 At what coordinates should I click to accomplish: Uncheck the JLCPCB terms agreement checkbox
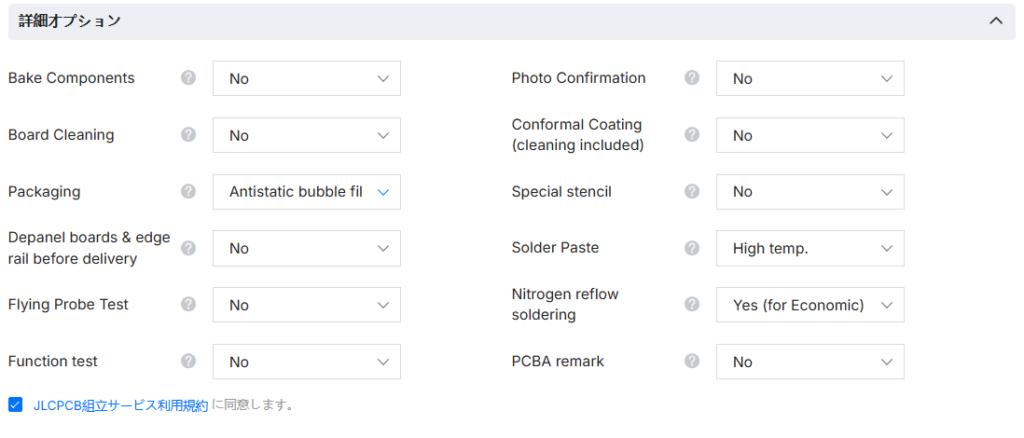[x=15, y=405]
